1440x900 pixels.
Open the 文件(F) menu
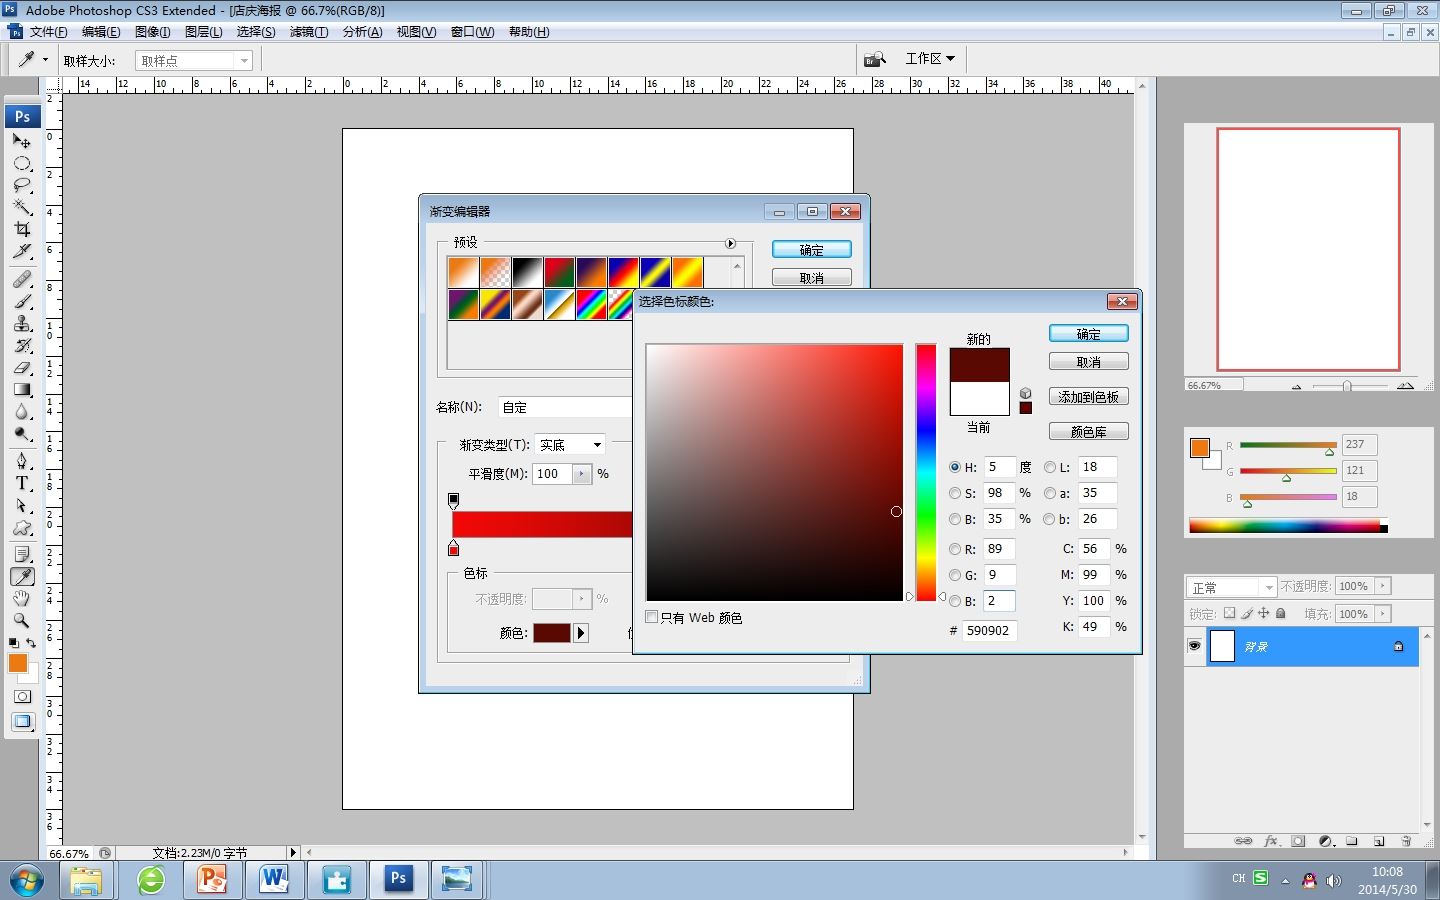click(x=48, y=32)
